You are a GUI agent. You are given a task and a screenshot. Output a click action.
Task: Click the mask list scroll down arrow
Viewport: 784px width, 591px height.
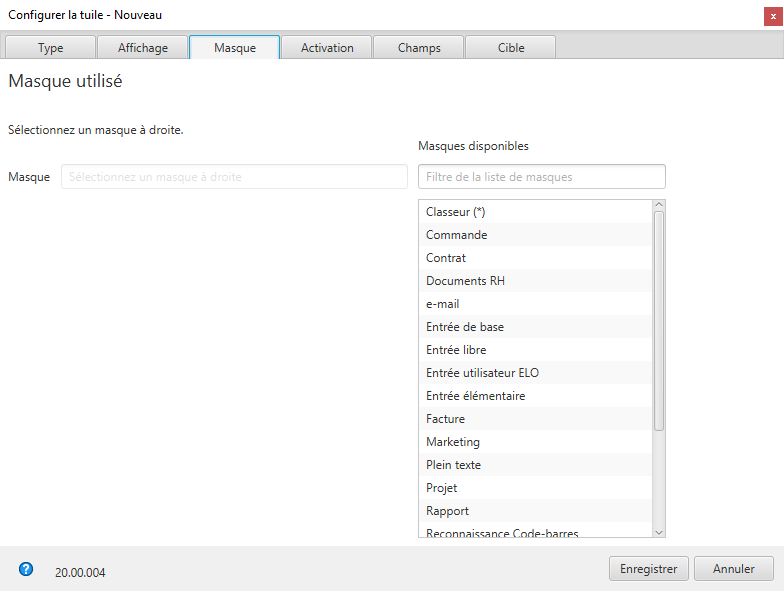point(659,532)
